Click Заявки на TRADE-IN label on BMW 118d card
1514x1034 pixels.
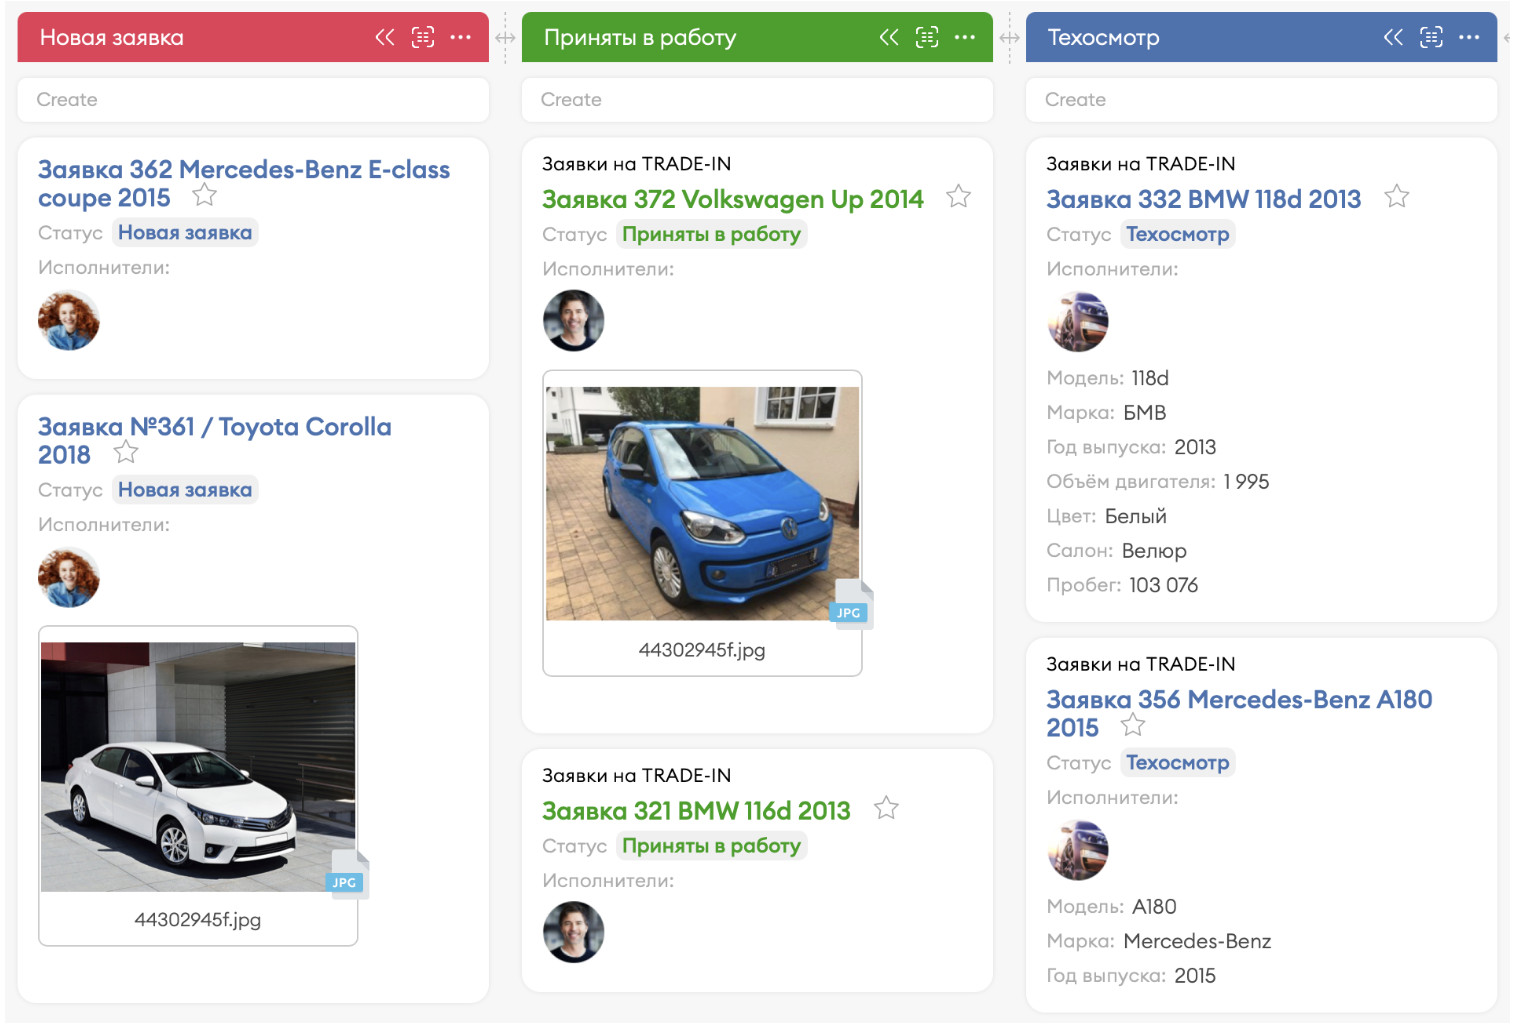pos(1140,164)
